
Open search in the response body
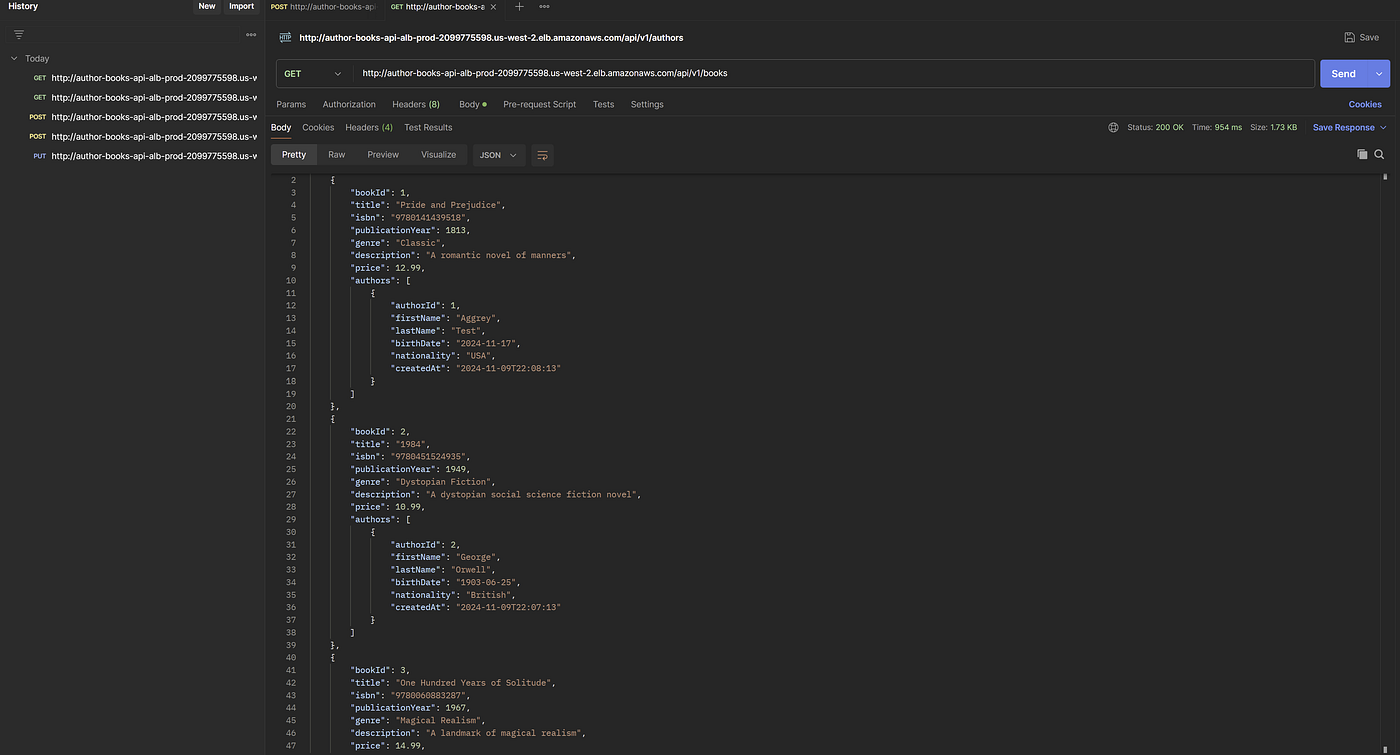point(1379,154)
